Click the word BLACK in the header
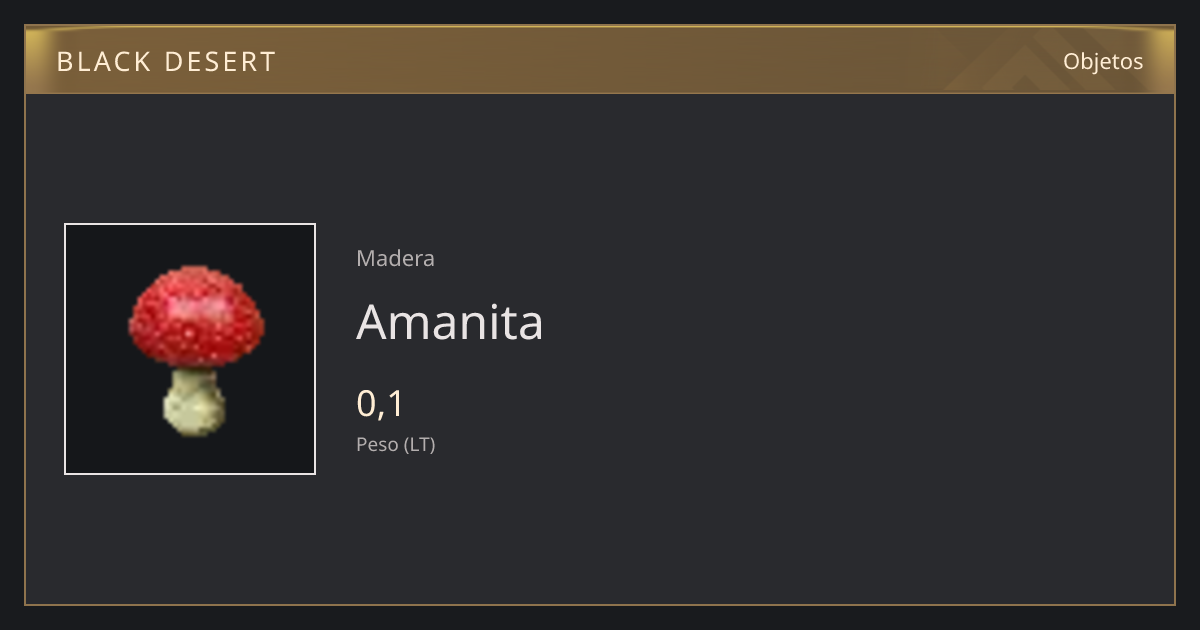The image size is (1200, 630). 101,62
